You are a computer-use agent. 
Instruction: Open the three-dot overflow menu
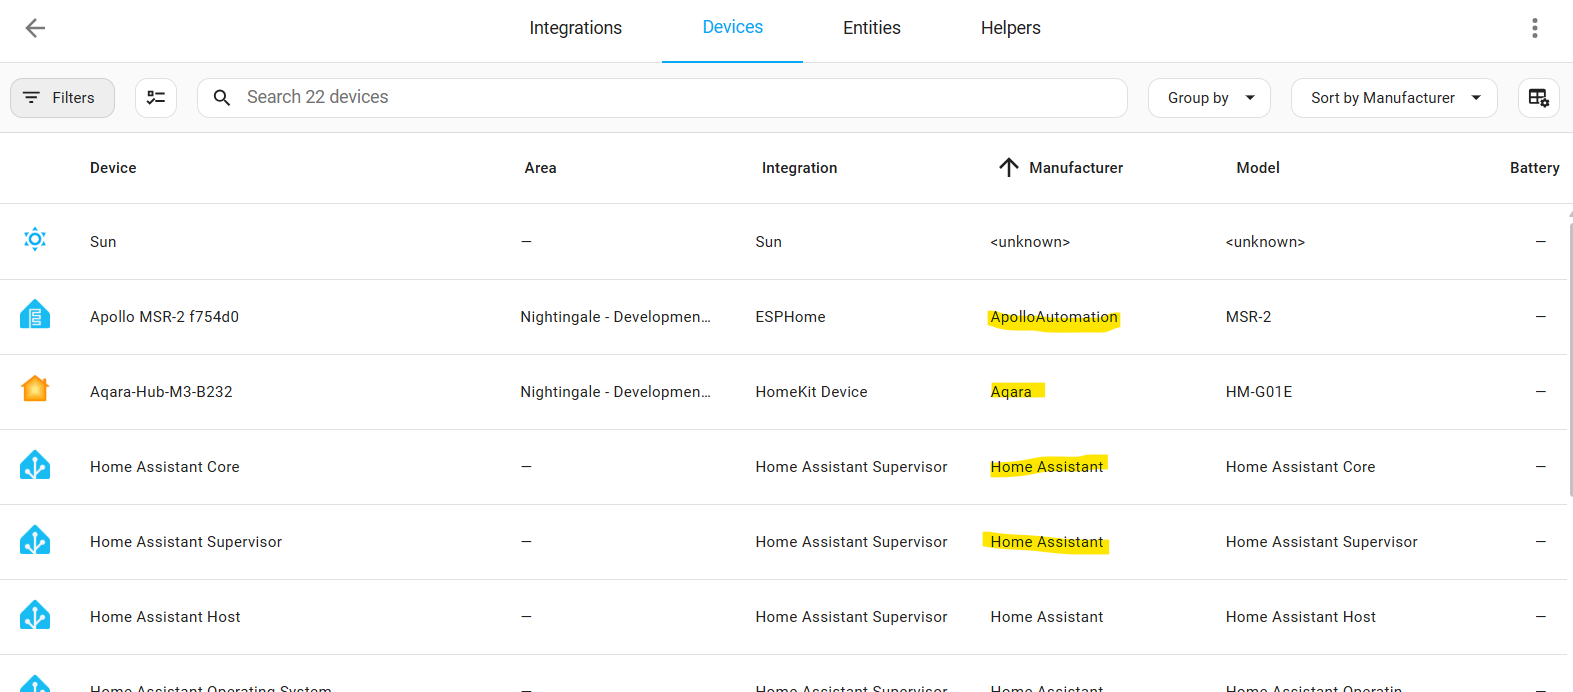click(x=1534, y=28)
